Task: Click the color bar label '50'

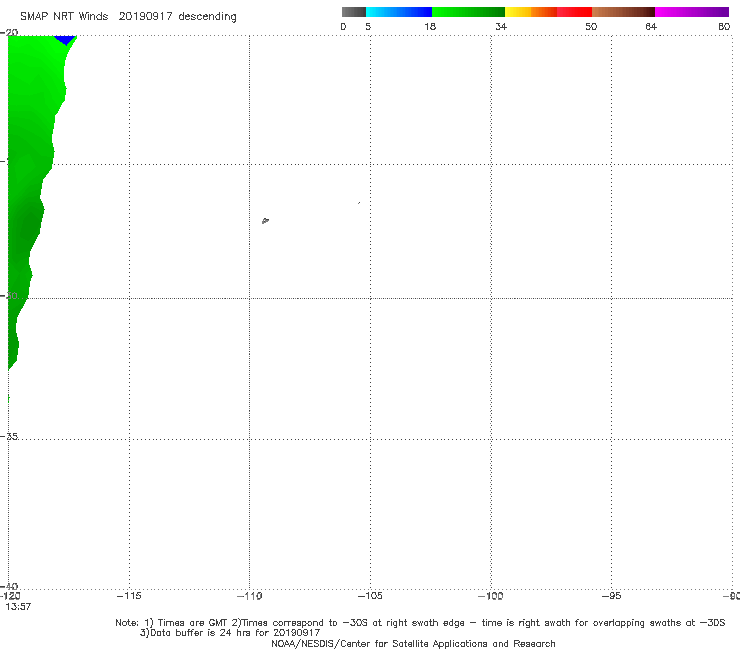Action: [591, 26]
